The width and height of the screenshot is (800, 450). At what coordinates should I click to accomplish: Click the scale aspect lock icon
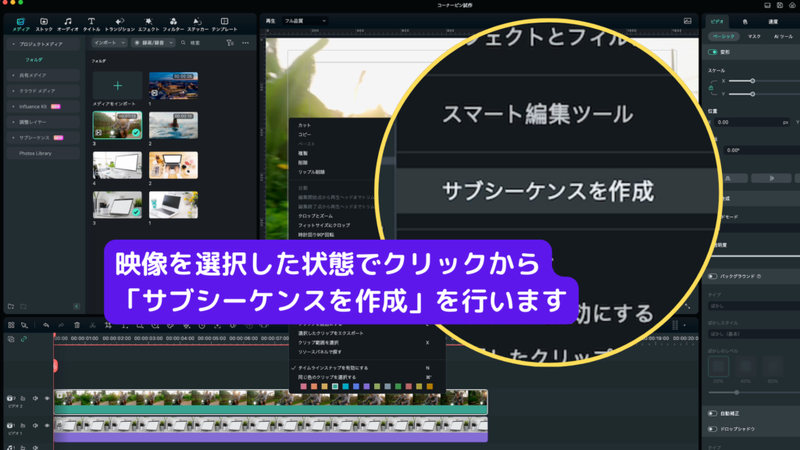(711, 88)
